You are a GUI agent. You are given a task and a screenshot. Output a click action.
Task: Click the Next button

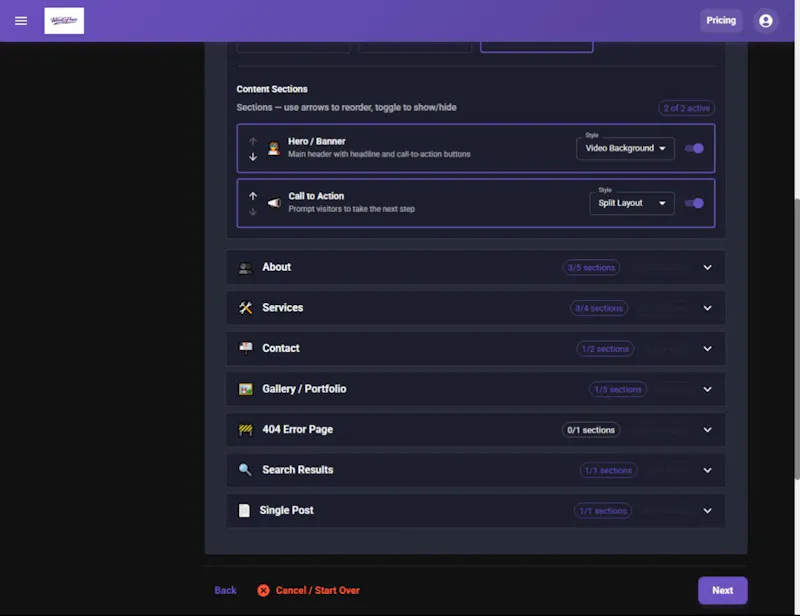[722, 590]
